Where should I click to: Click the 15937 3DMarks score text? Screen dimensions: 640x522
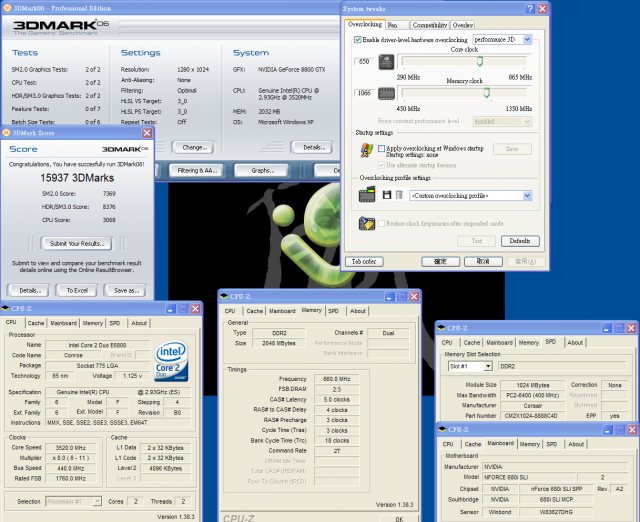77,178
